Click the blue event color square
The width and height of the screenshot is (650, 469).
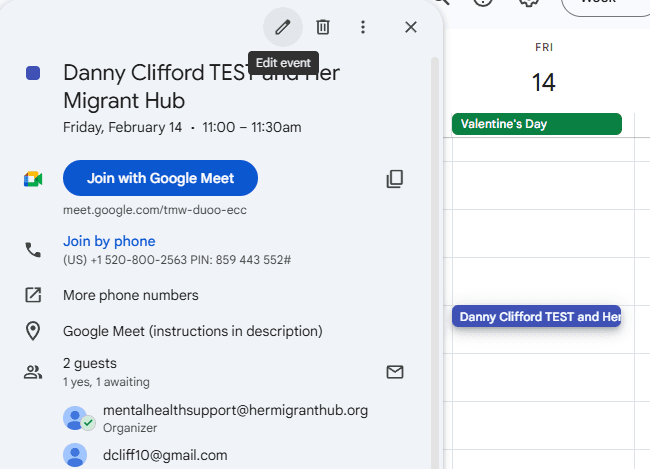click(33, 73)
